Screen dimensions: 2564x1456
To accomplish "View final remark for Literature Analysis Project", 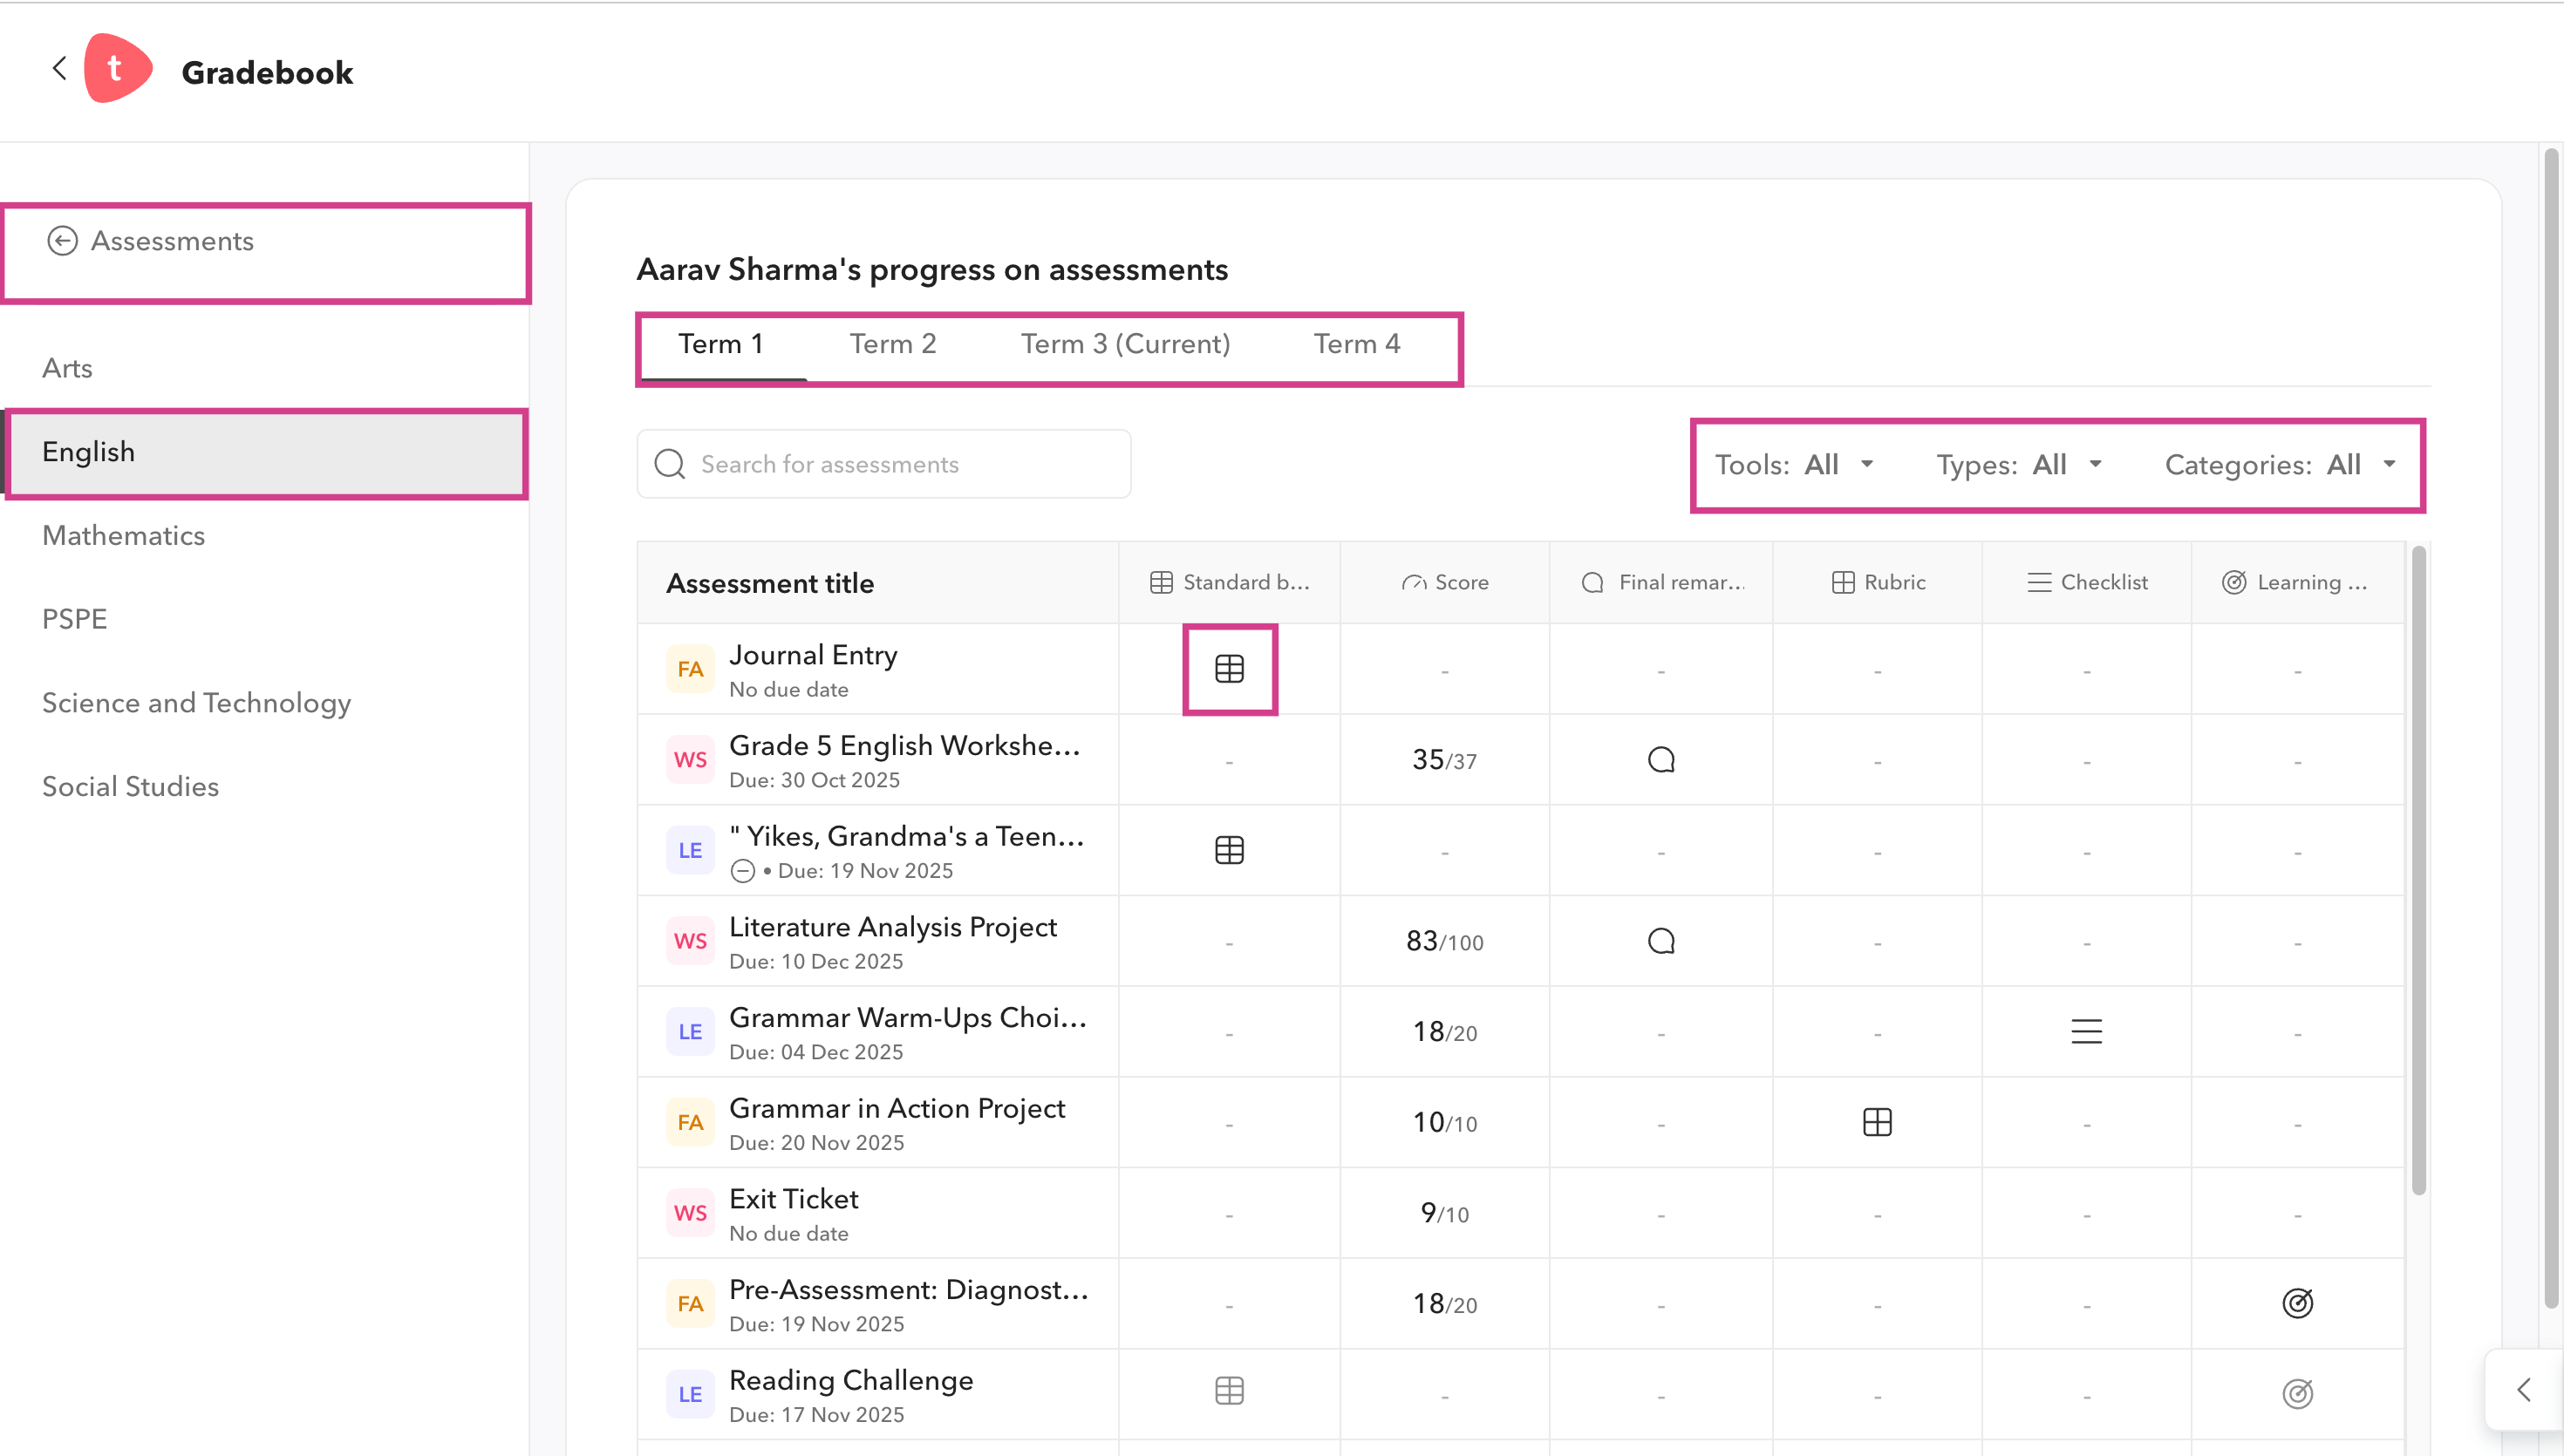I will 1661,941.
